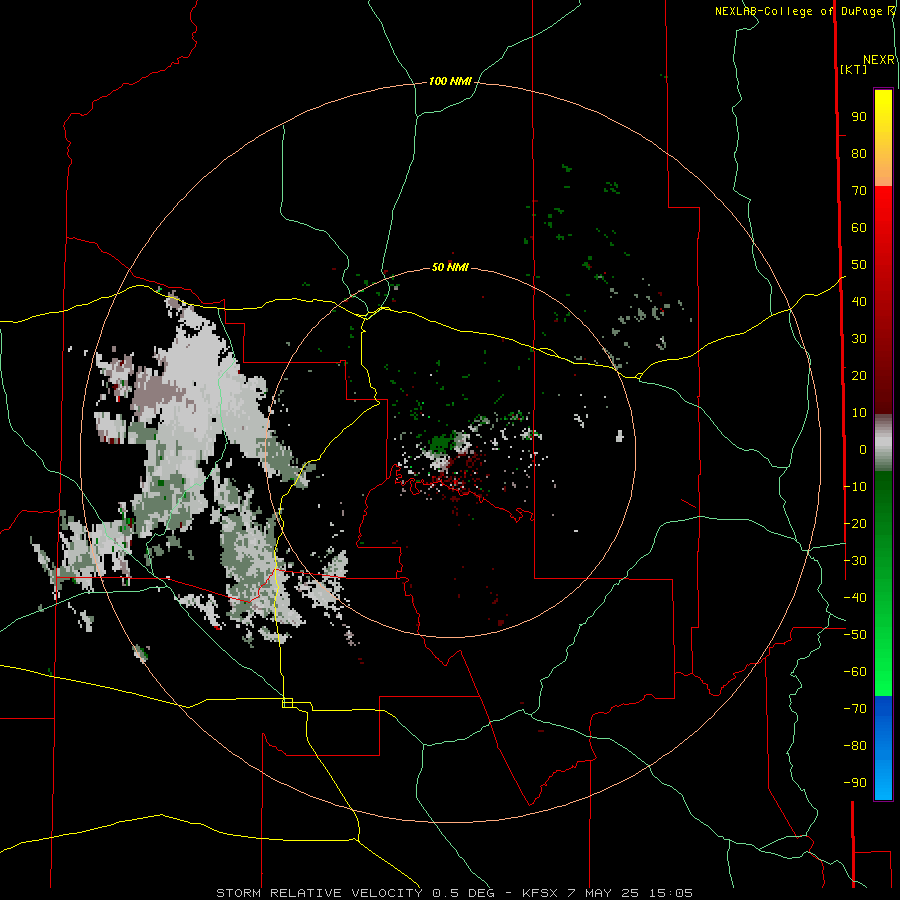900x900 pixels.
Task: Click the 10 value on velocity scale
Action: (859, 413)
